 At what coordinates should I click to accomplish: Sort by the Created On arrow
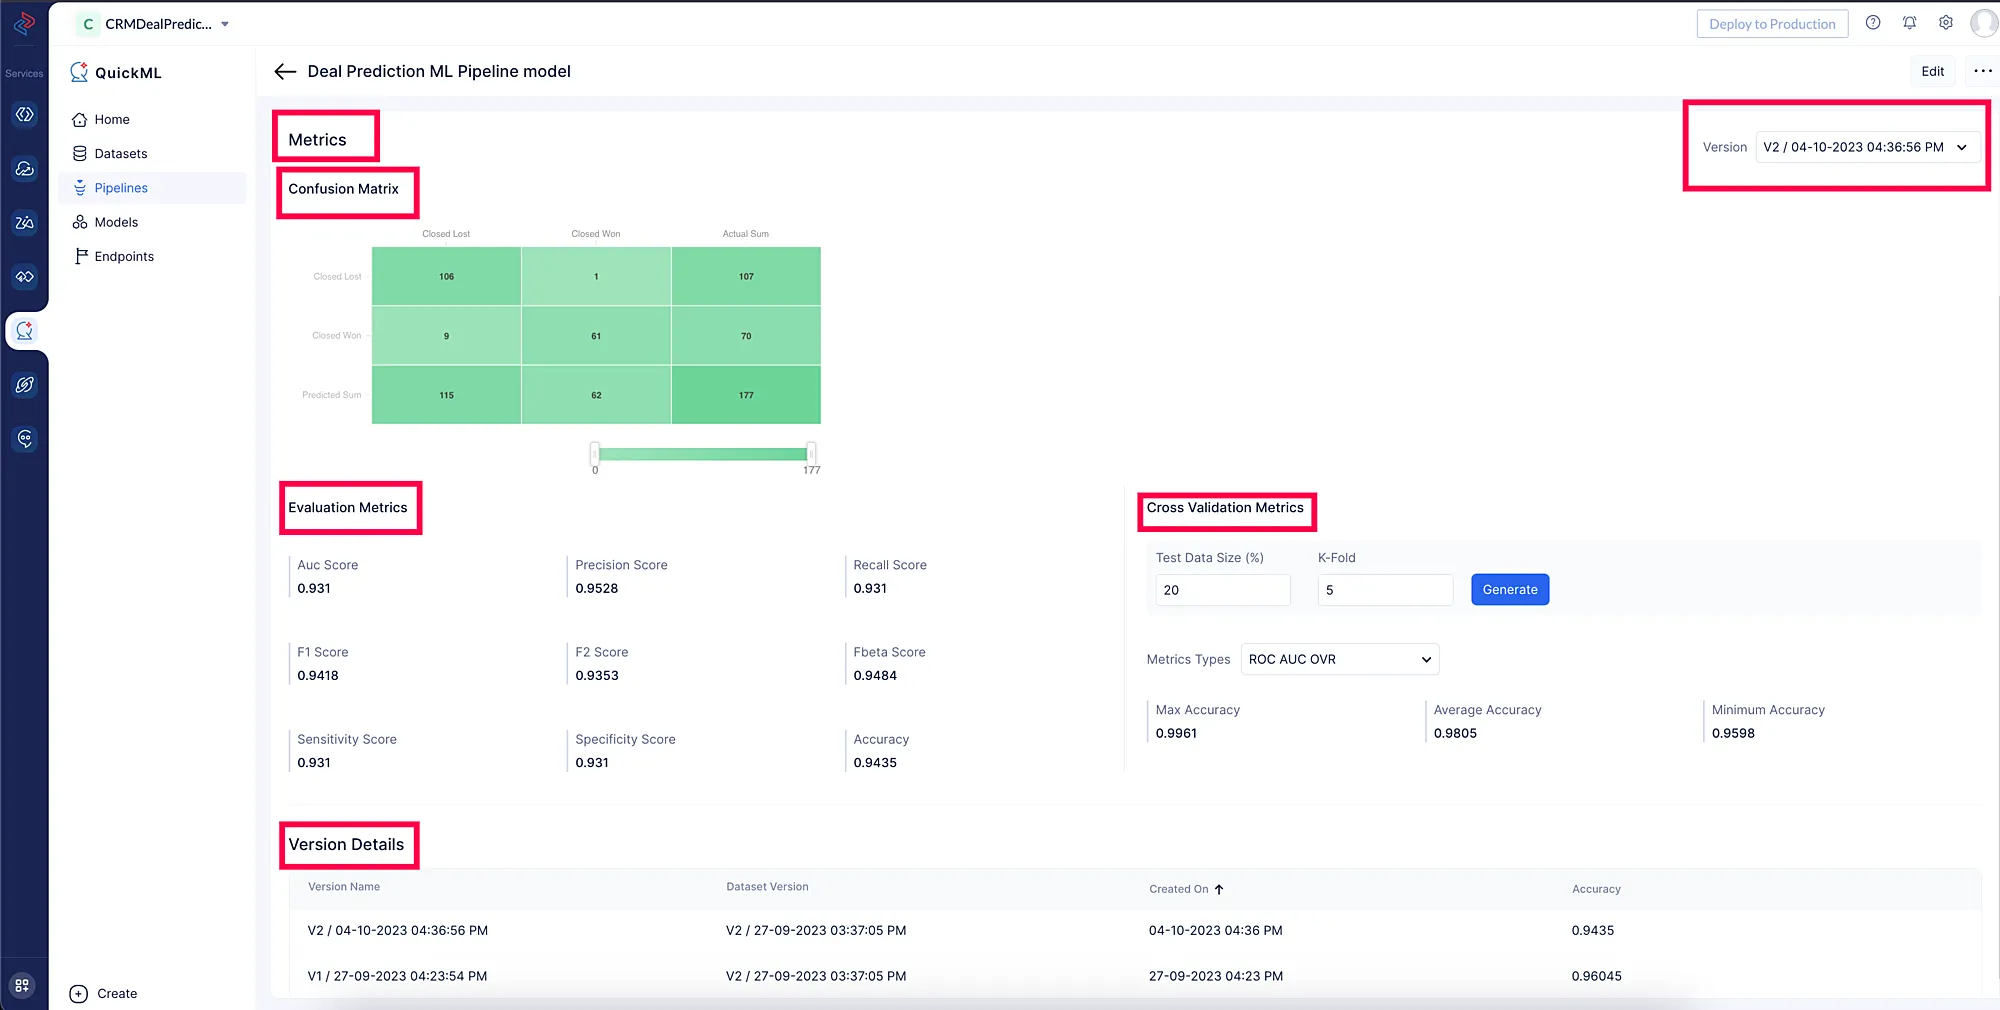tap(1219, 889)
